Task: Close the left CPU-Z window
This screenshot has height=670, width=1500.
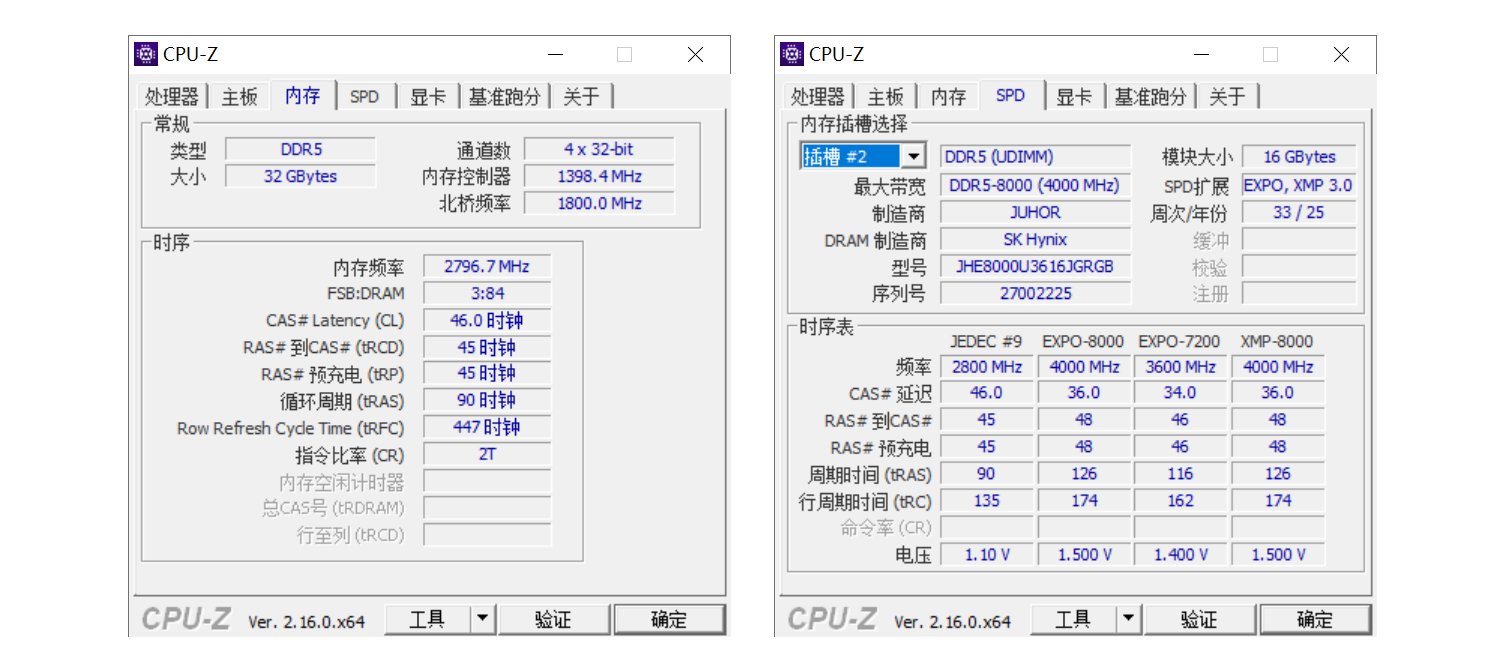Action: [695, 54]
